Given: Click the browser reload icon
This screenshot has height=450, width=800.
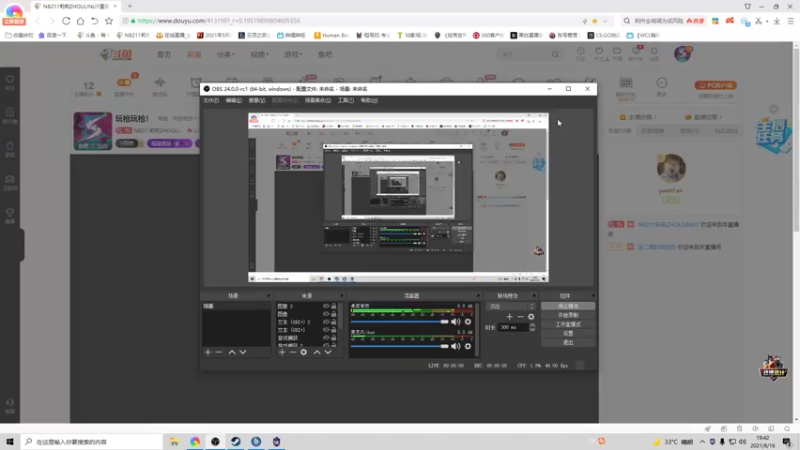Looking at the screenshot, I should coord(66,21).
